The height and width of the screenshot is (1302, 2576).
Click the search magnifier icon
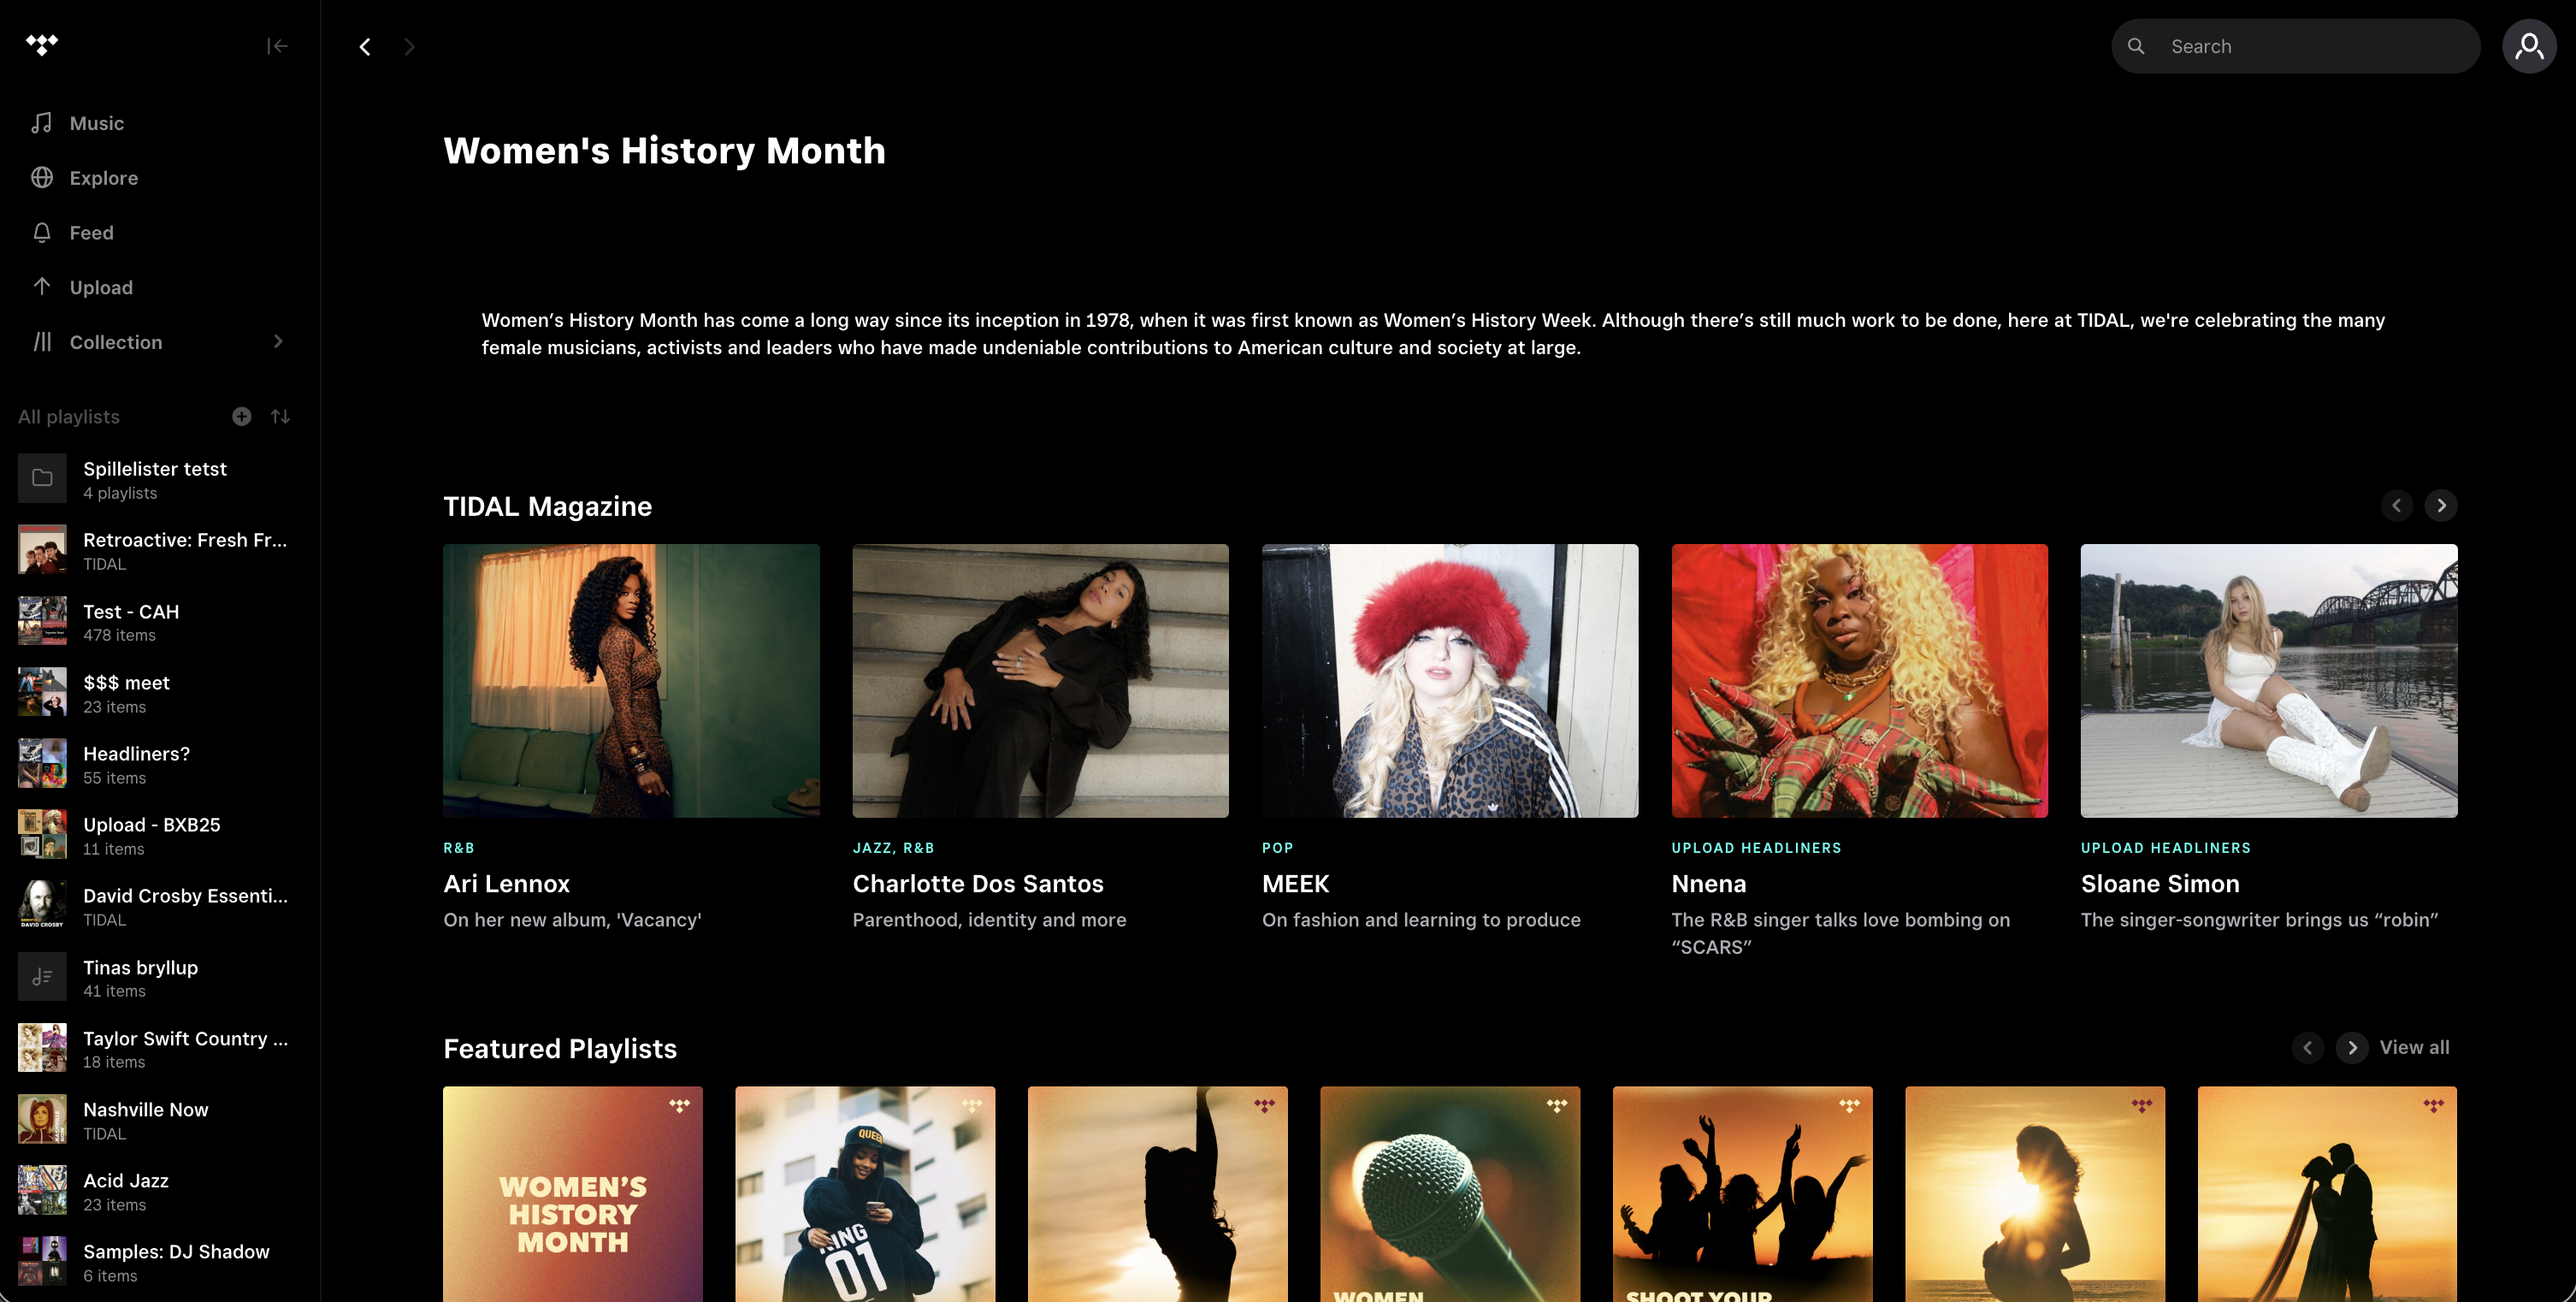pyautogui.click(x=2136, y=46)
